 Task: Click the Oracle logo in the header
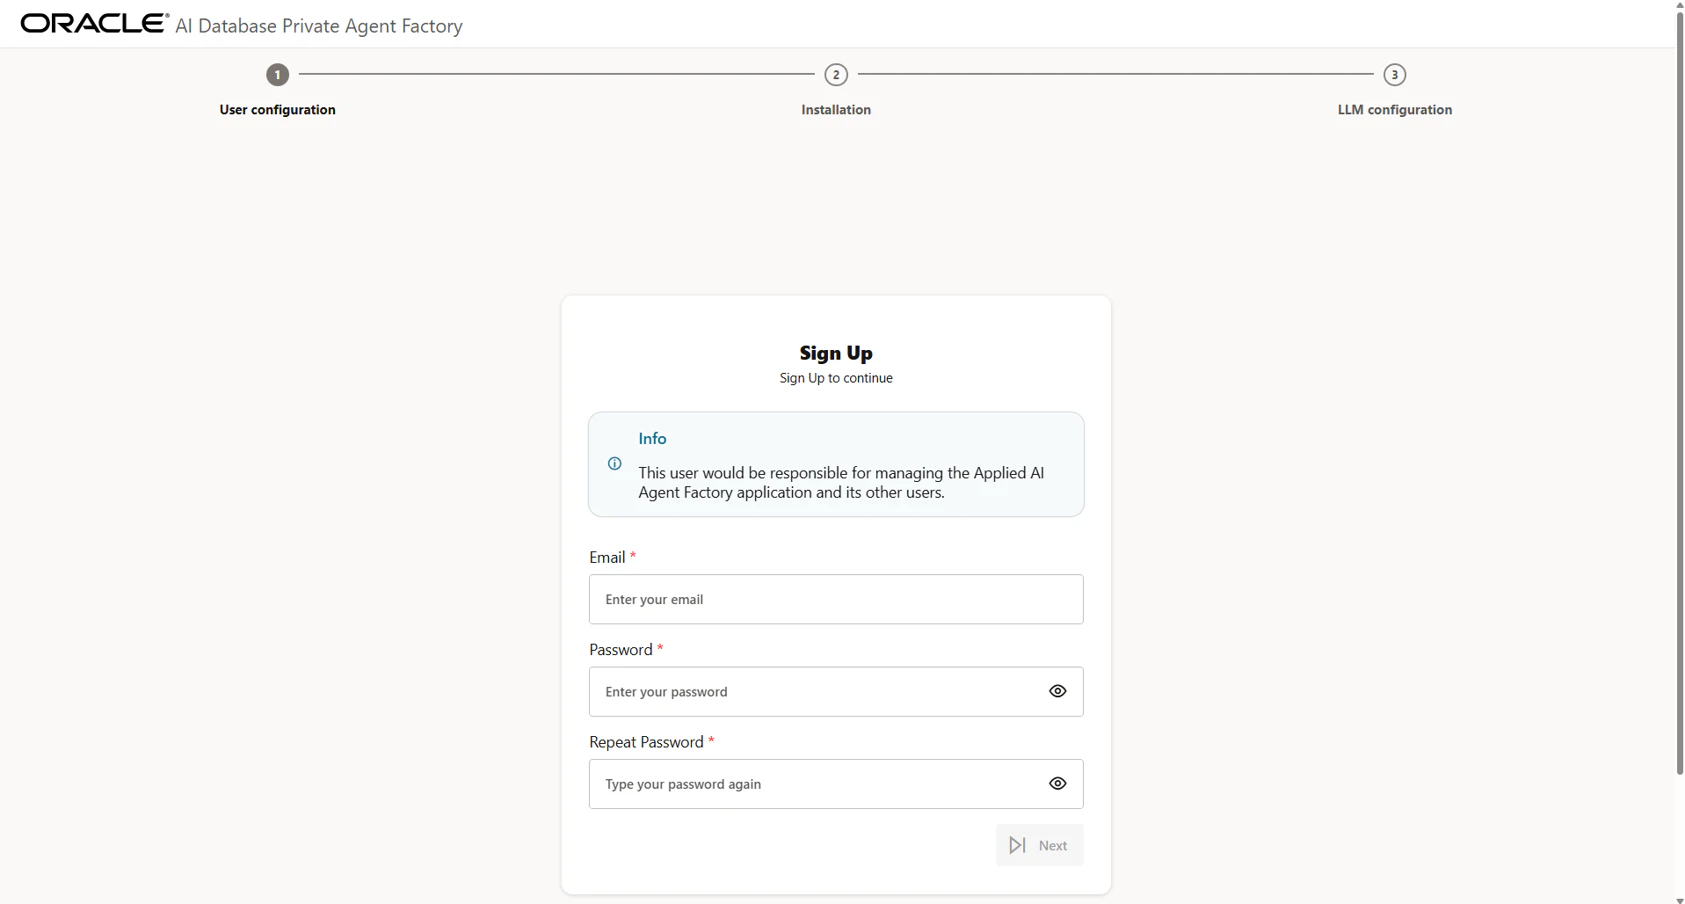click(x=95, y=24)
